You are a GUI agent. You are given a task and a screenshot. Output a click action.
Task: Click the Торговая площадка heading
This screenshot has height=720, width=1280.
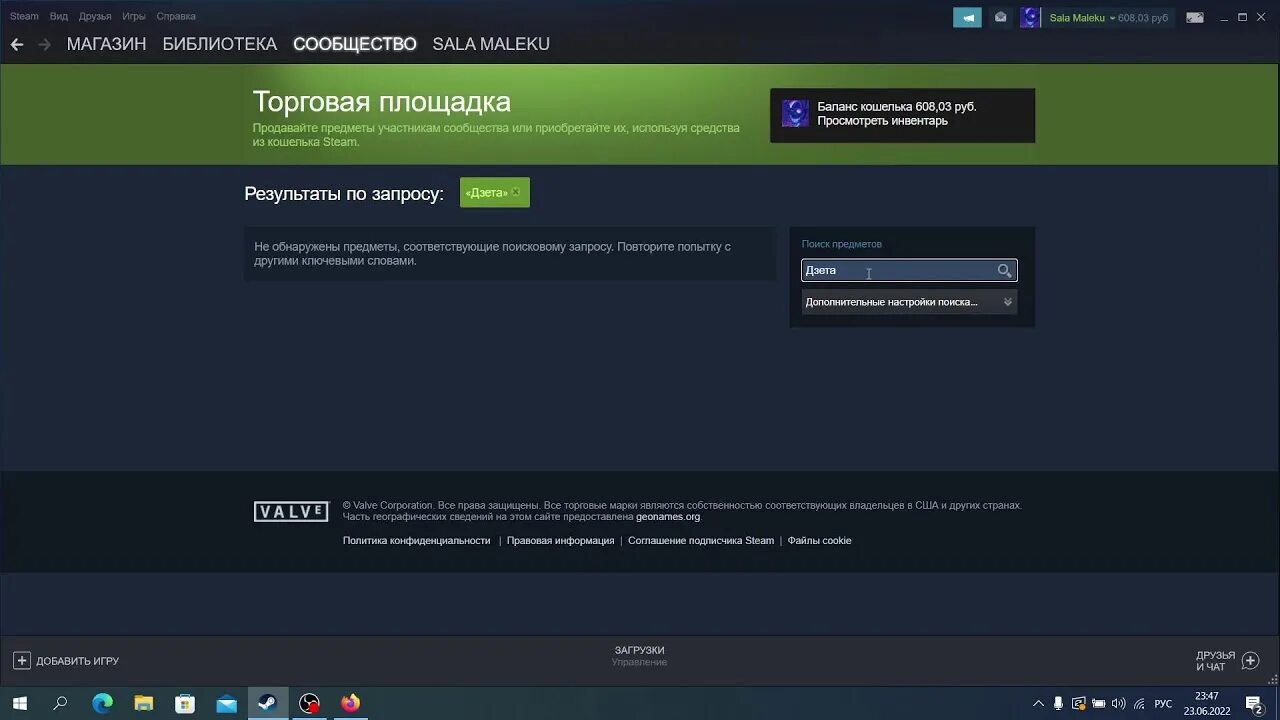pos(381,102)
